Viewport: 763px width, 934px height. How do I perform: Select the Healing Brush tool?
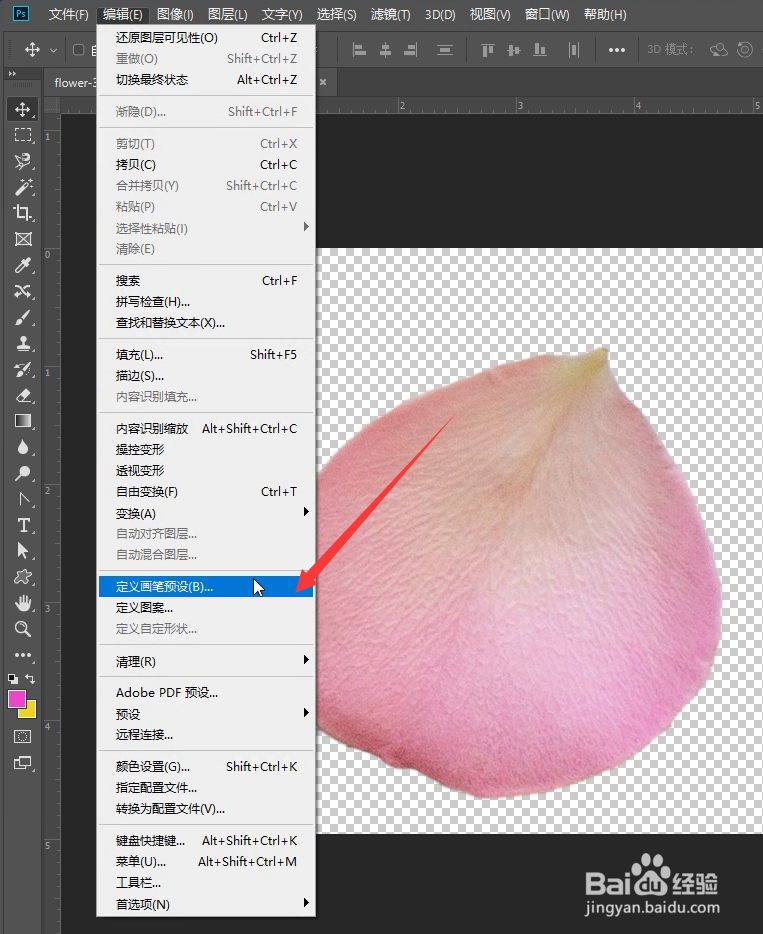(x=23, y=291)
